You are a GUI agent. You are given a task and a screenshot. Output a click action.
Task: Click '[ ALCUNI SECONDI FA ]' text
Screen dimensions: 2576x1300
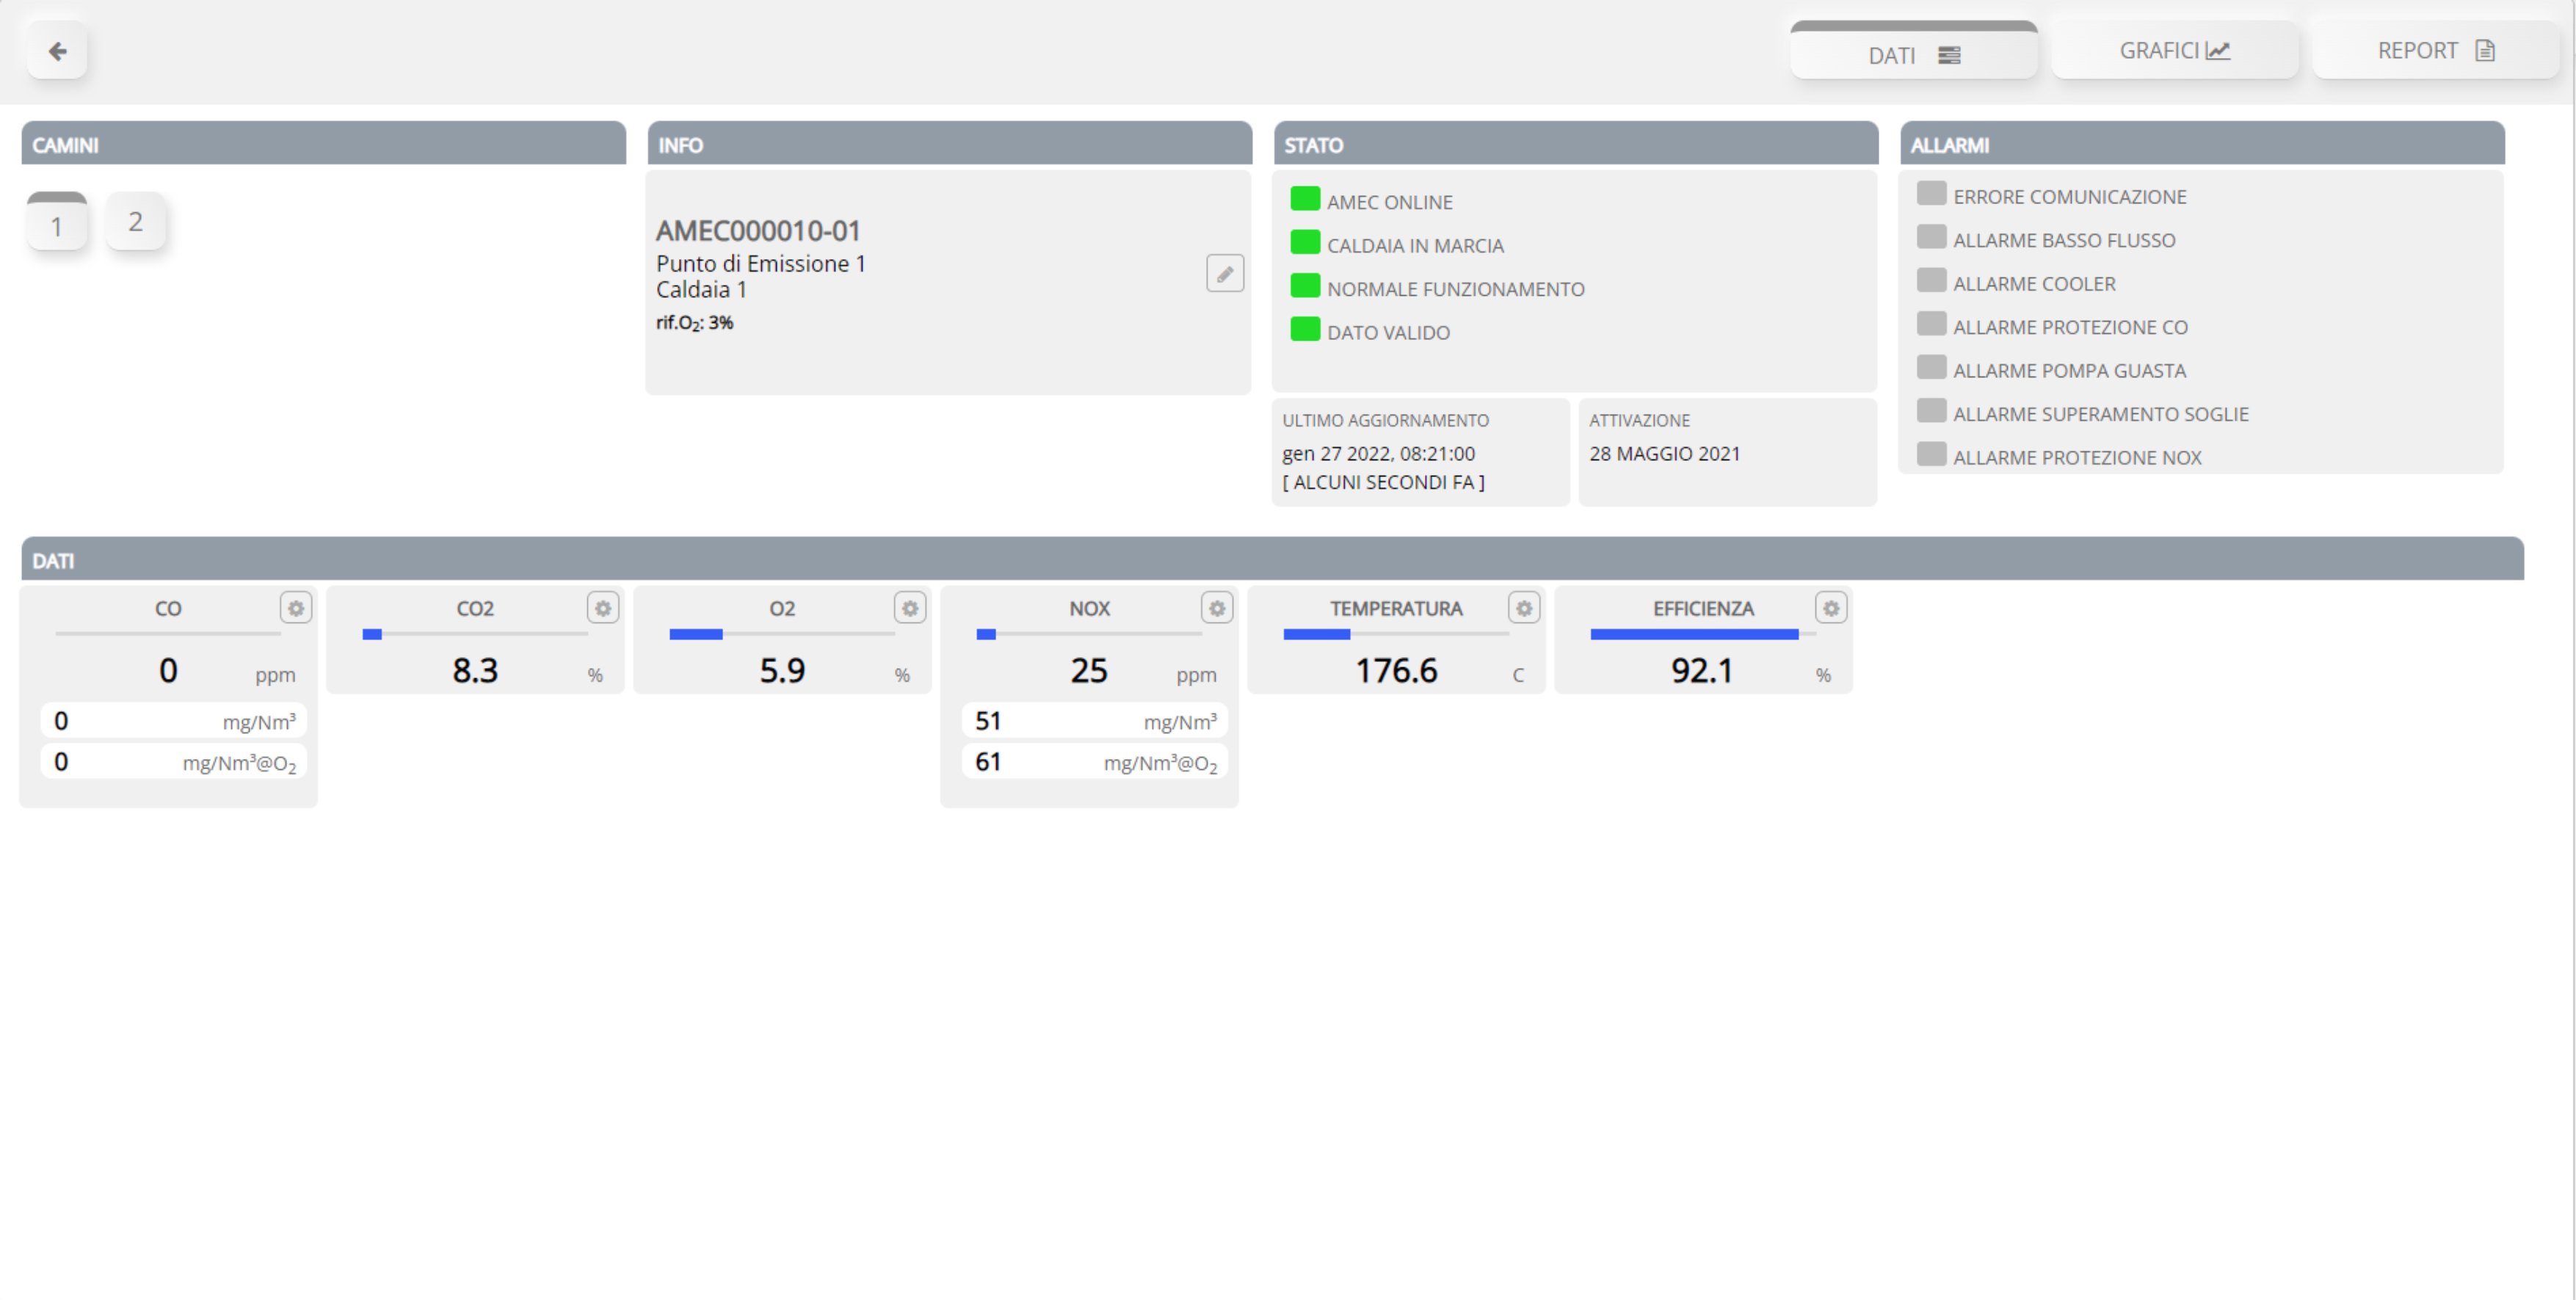(x=1383, y=482)
